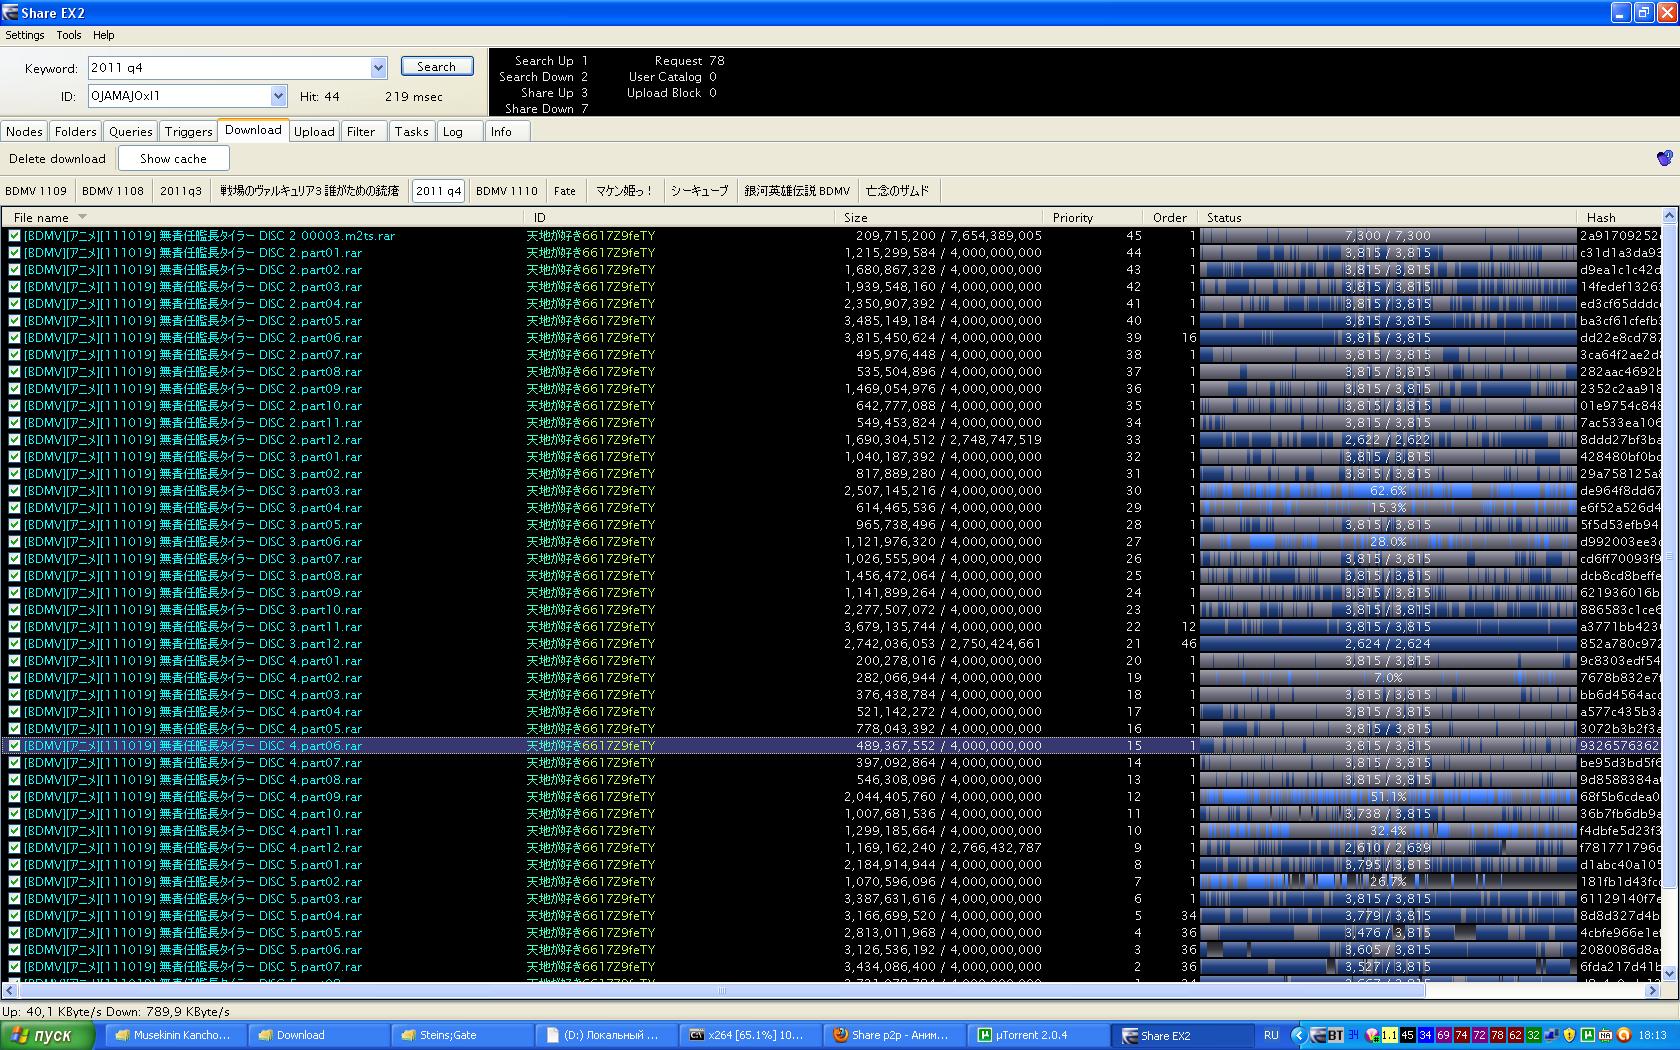1680x1050 pixels.
Task: Open the Keyword dropdown list
Action: [x=378, y=68]
